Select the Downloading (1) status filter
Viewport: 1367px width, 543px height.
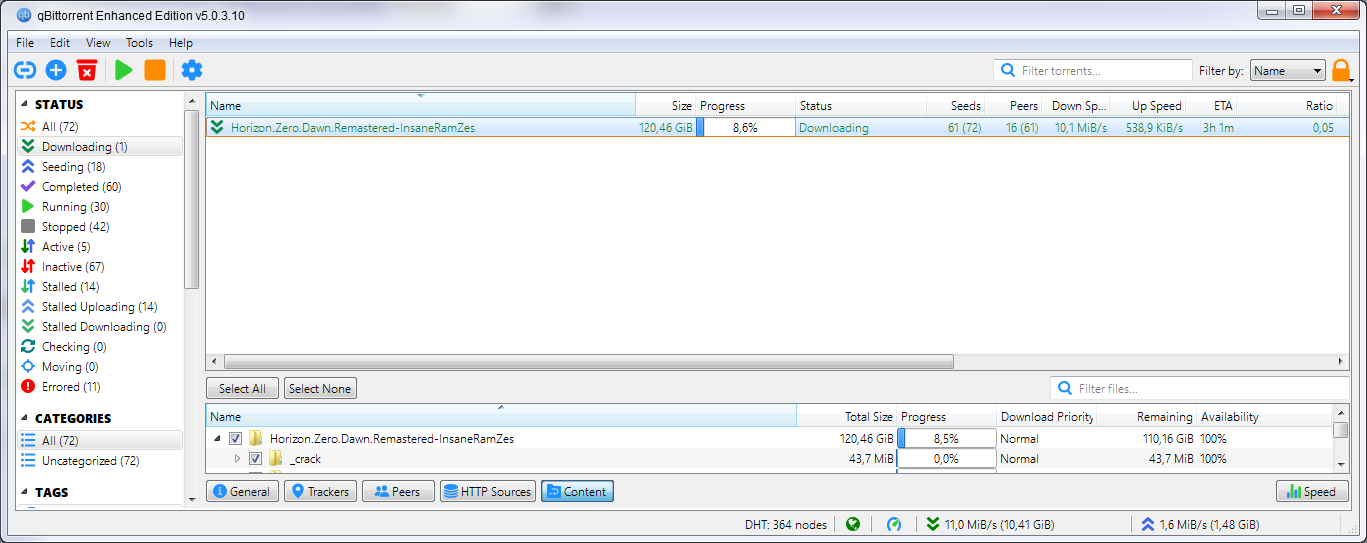(x=100, y=146)
